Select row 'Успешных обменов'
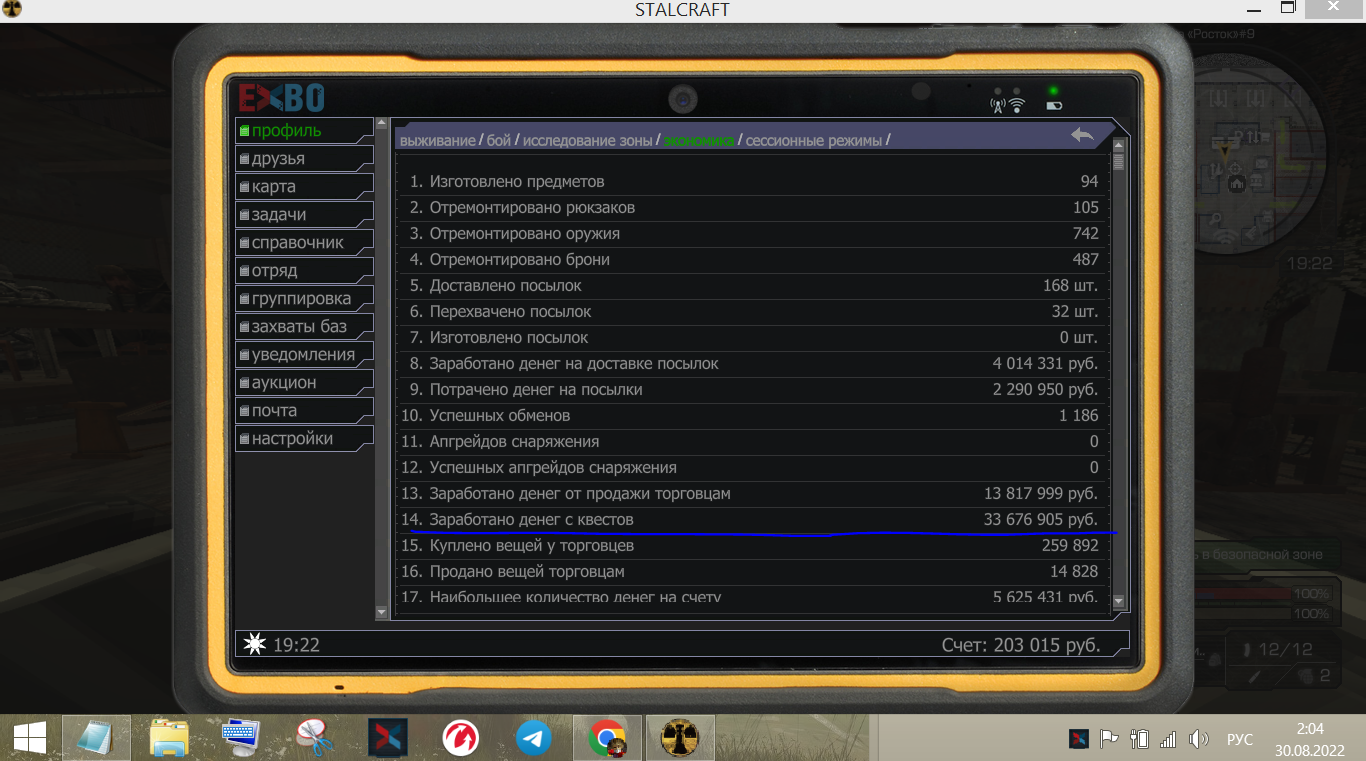This screenshot has width=1366, height=761. [x=750, y=415]
